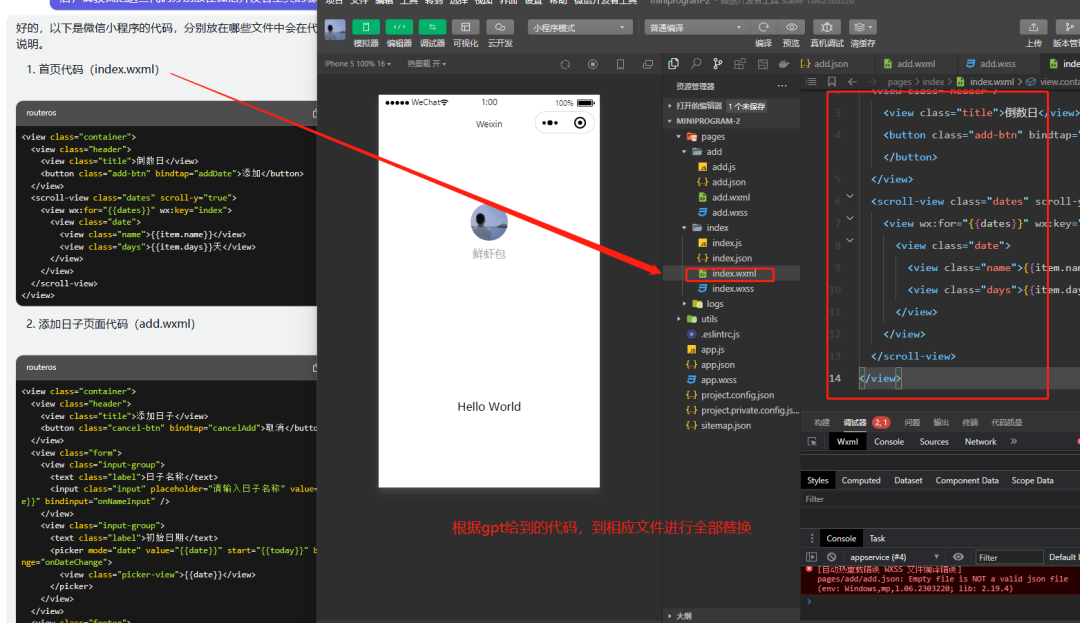The image size is (1080, 623).
Task: Open the Sources devtools tab
Action: (x=934, y=442)
